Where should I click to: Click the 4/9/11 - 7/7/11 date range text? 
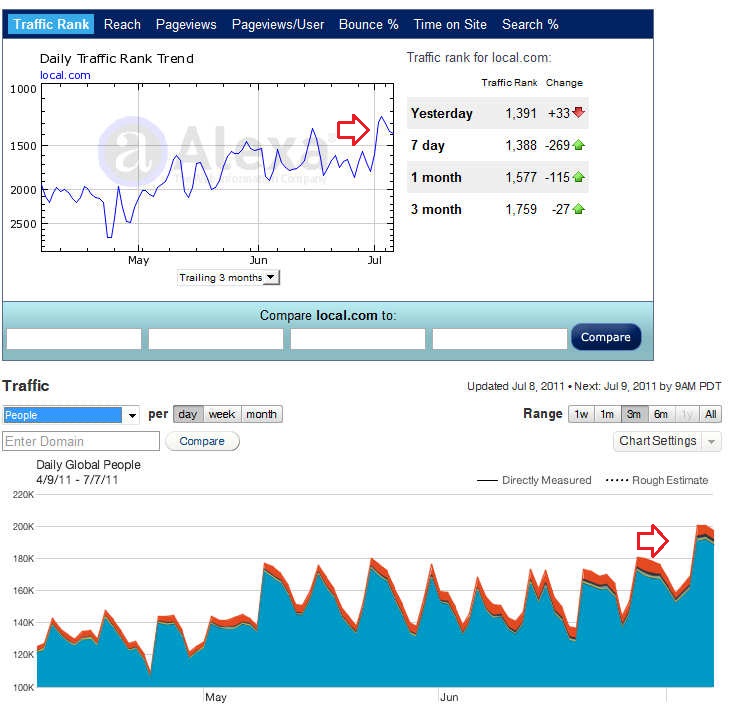[77, 480]
